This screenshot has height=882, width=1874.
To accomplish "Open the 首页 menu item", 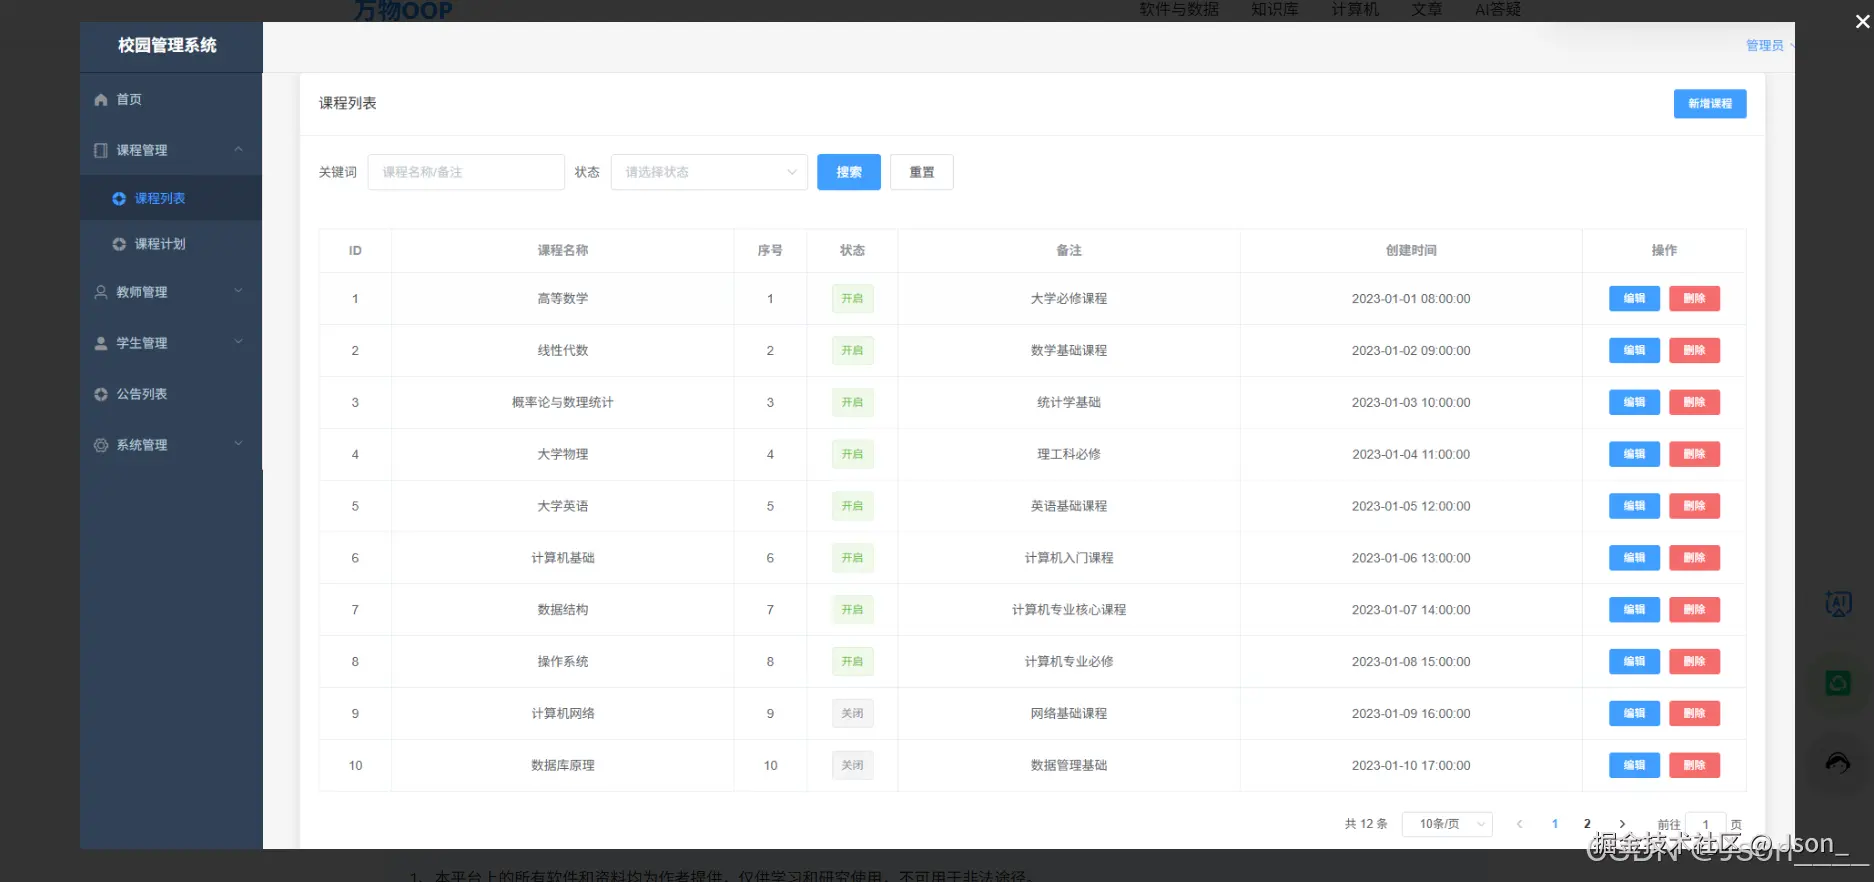I will click(171, 100).
